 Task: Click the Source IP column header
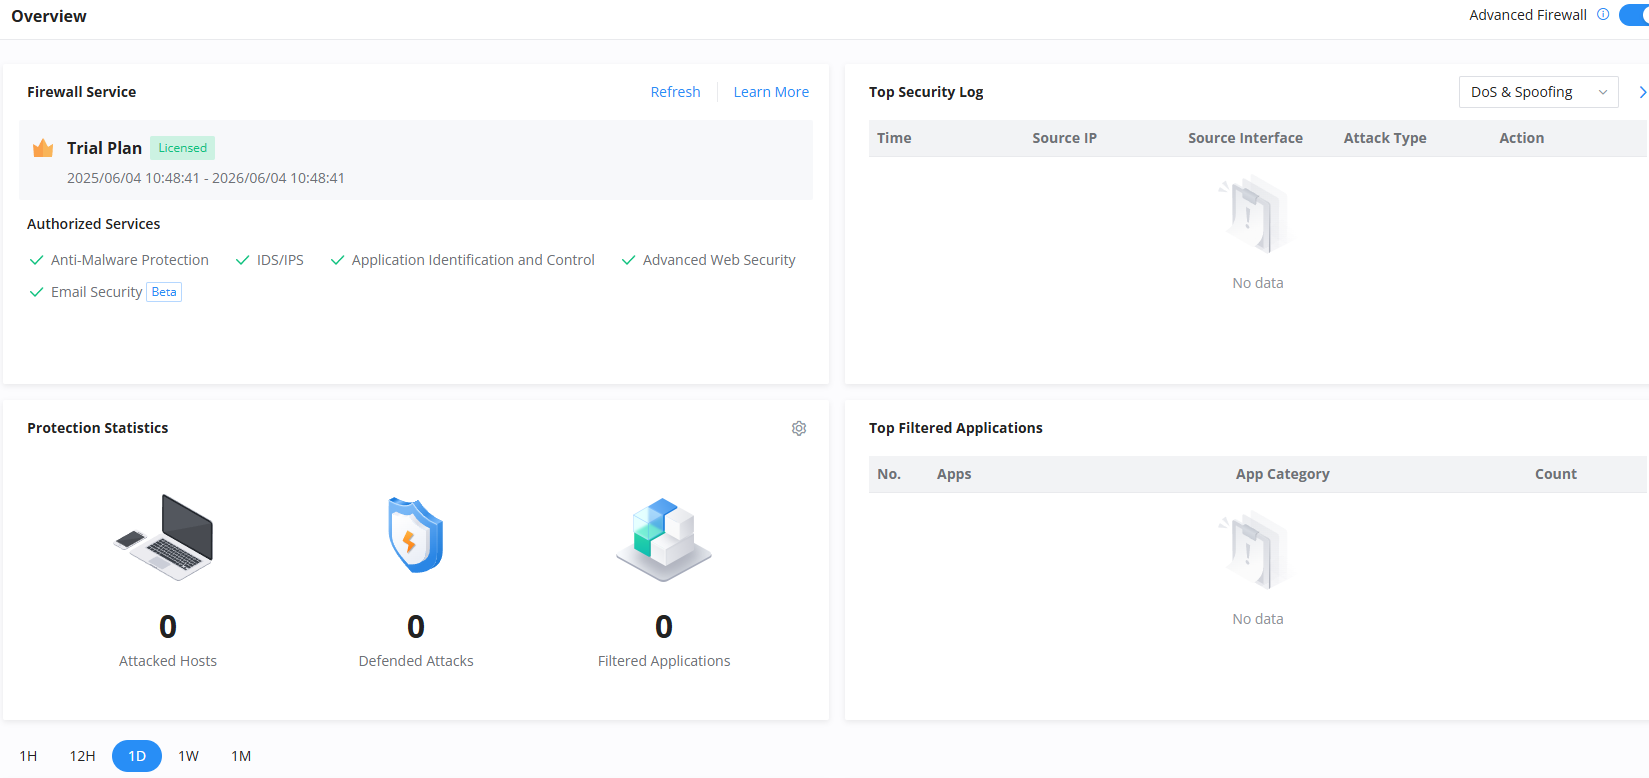[1064, 138]
